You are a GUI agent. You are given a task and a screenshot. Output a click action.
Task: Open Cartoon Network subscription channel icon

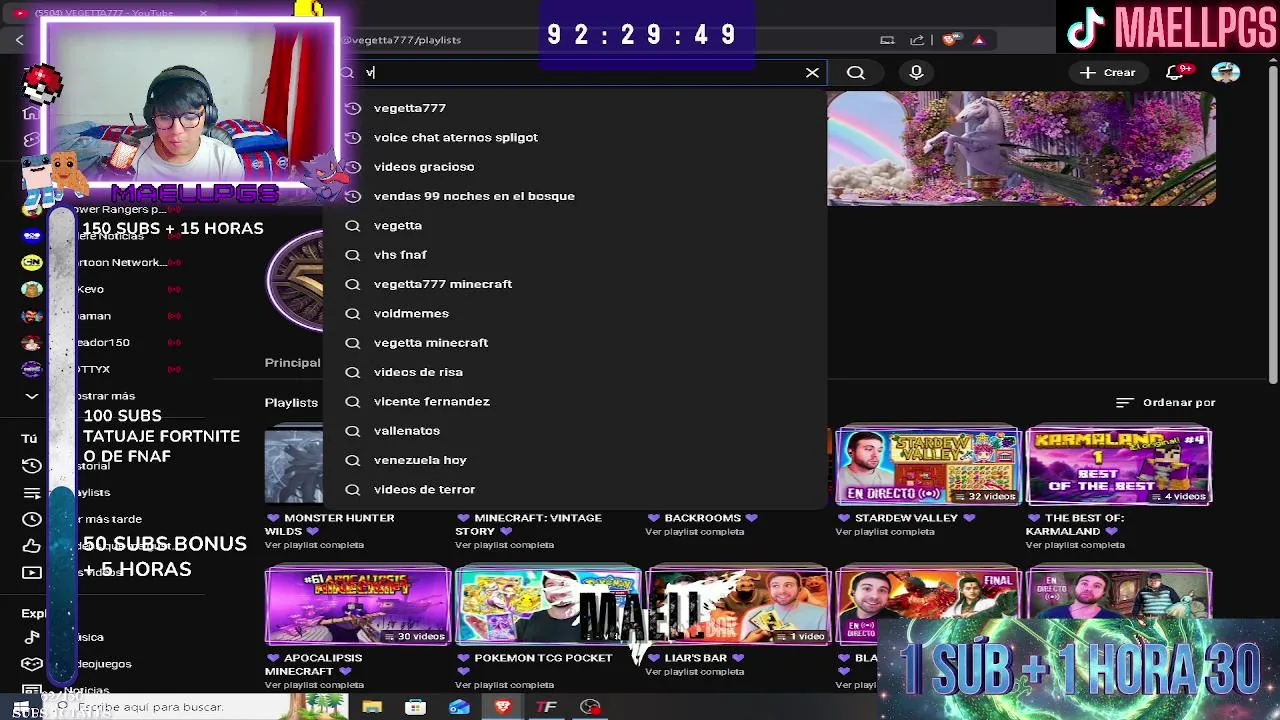(x=32, y=262)
